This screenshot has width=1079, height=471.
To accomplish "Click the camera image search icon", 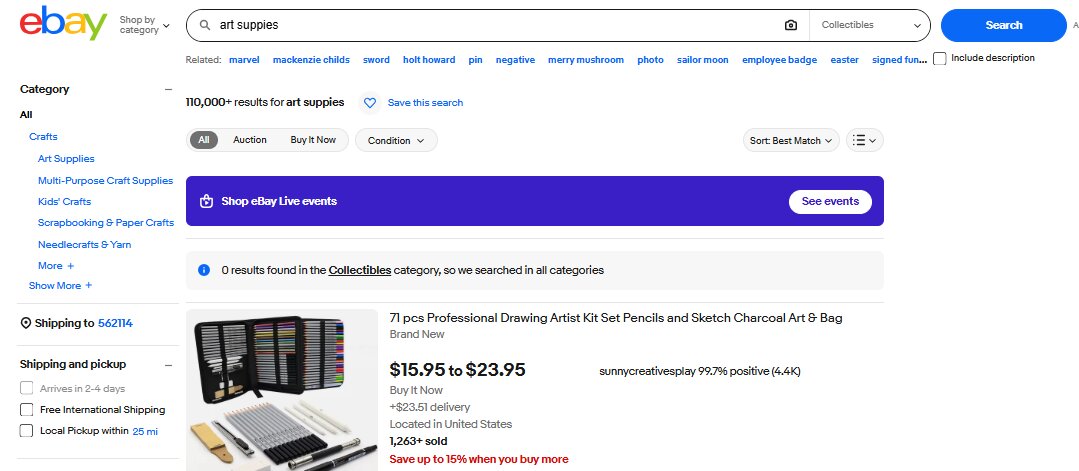I will click(791, 25).
